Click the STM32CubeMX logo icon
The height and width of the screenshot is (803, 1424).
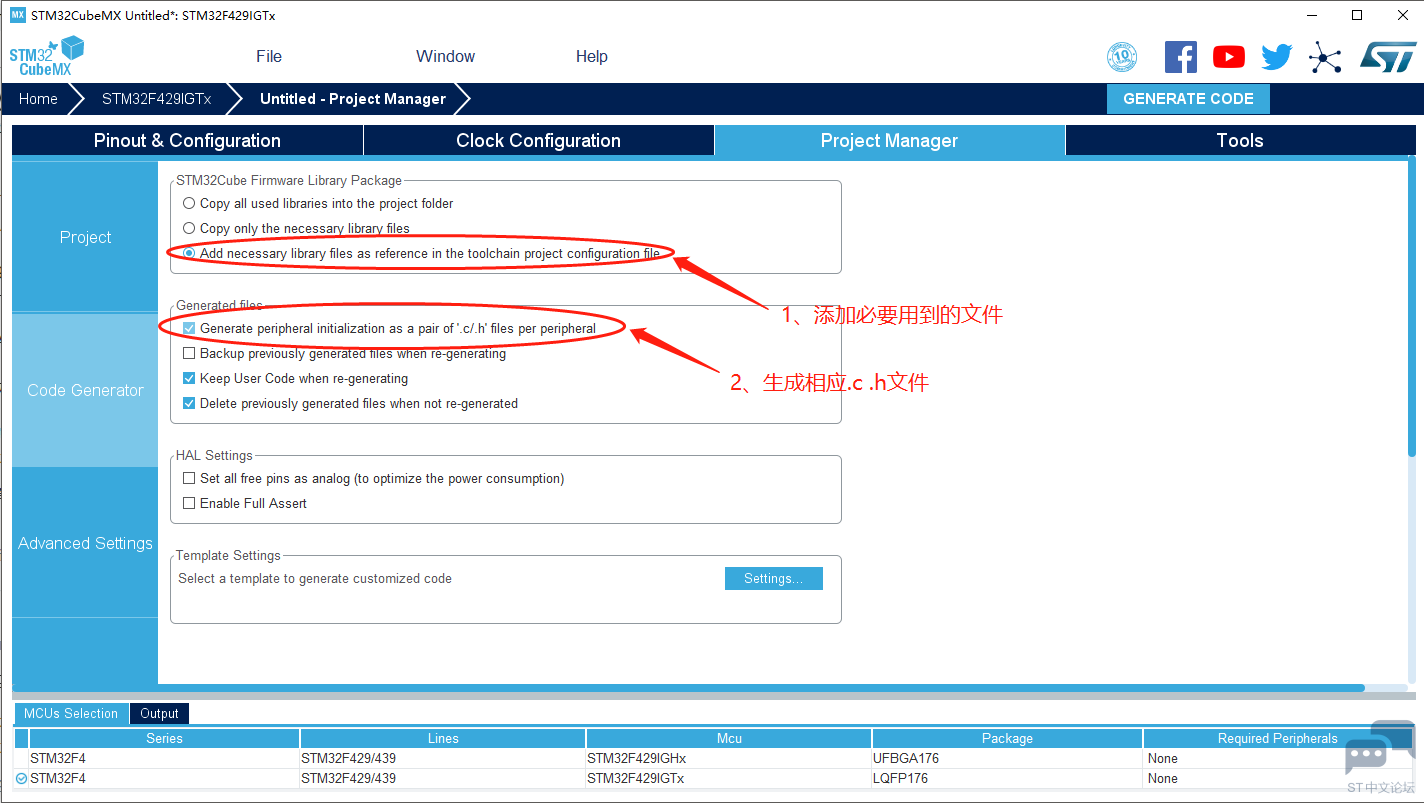[47, 56]
